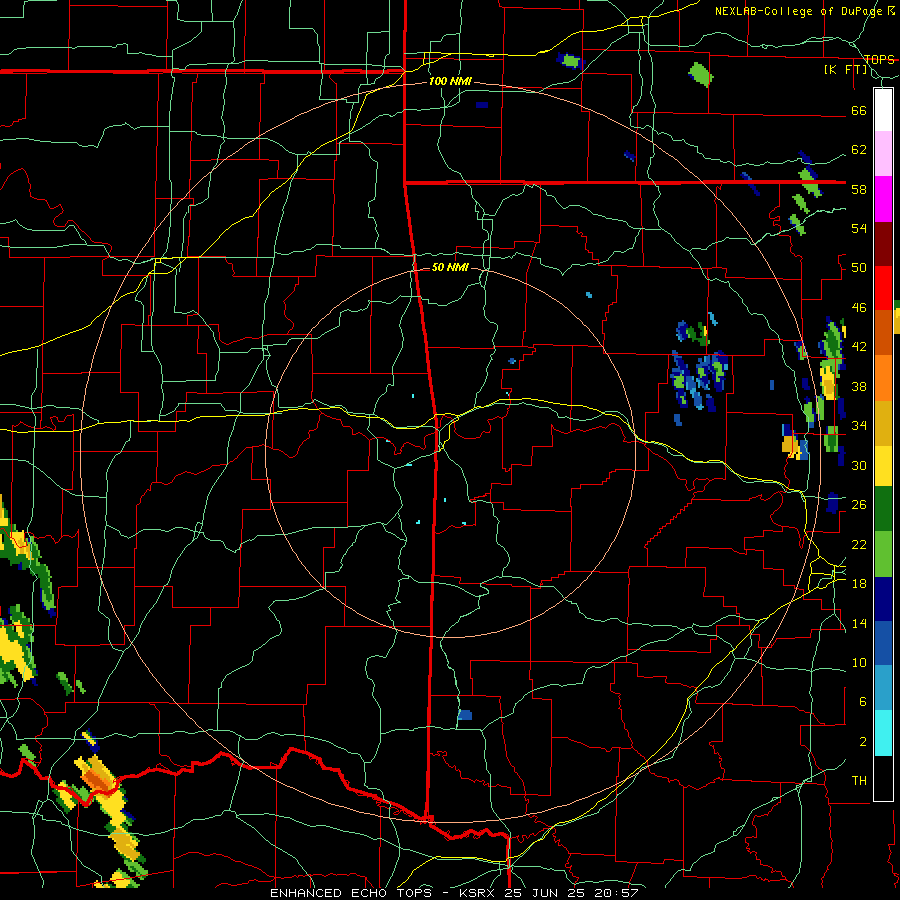The image size is (900, 900).
Task: Click the 20:57 timestamp in caption
Action: tap(618, 893)
